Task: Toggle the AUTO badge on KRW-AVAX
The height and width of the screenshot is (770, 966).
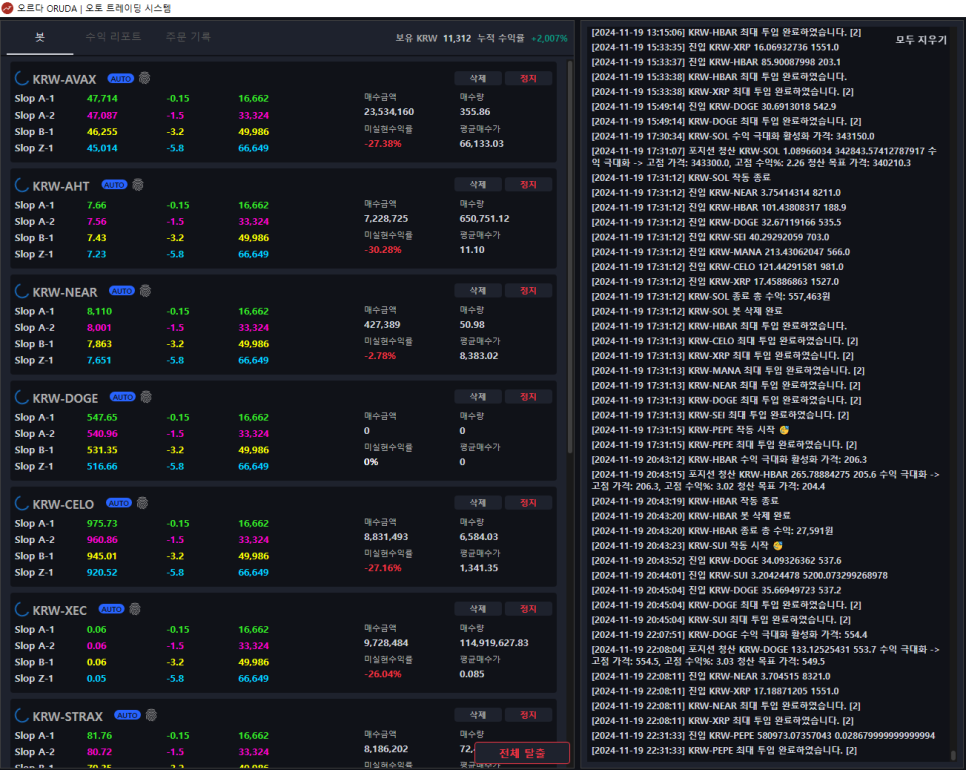Action: [x=121, y=79]
